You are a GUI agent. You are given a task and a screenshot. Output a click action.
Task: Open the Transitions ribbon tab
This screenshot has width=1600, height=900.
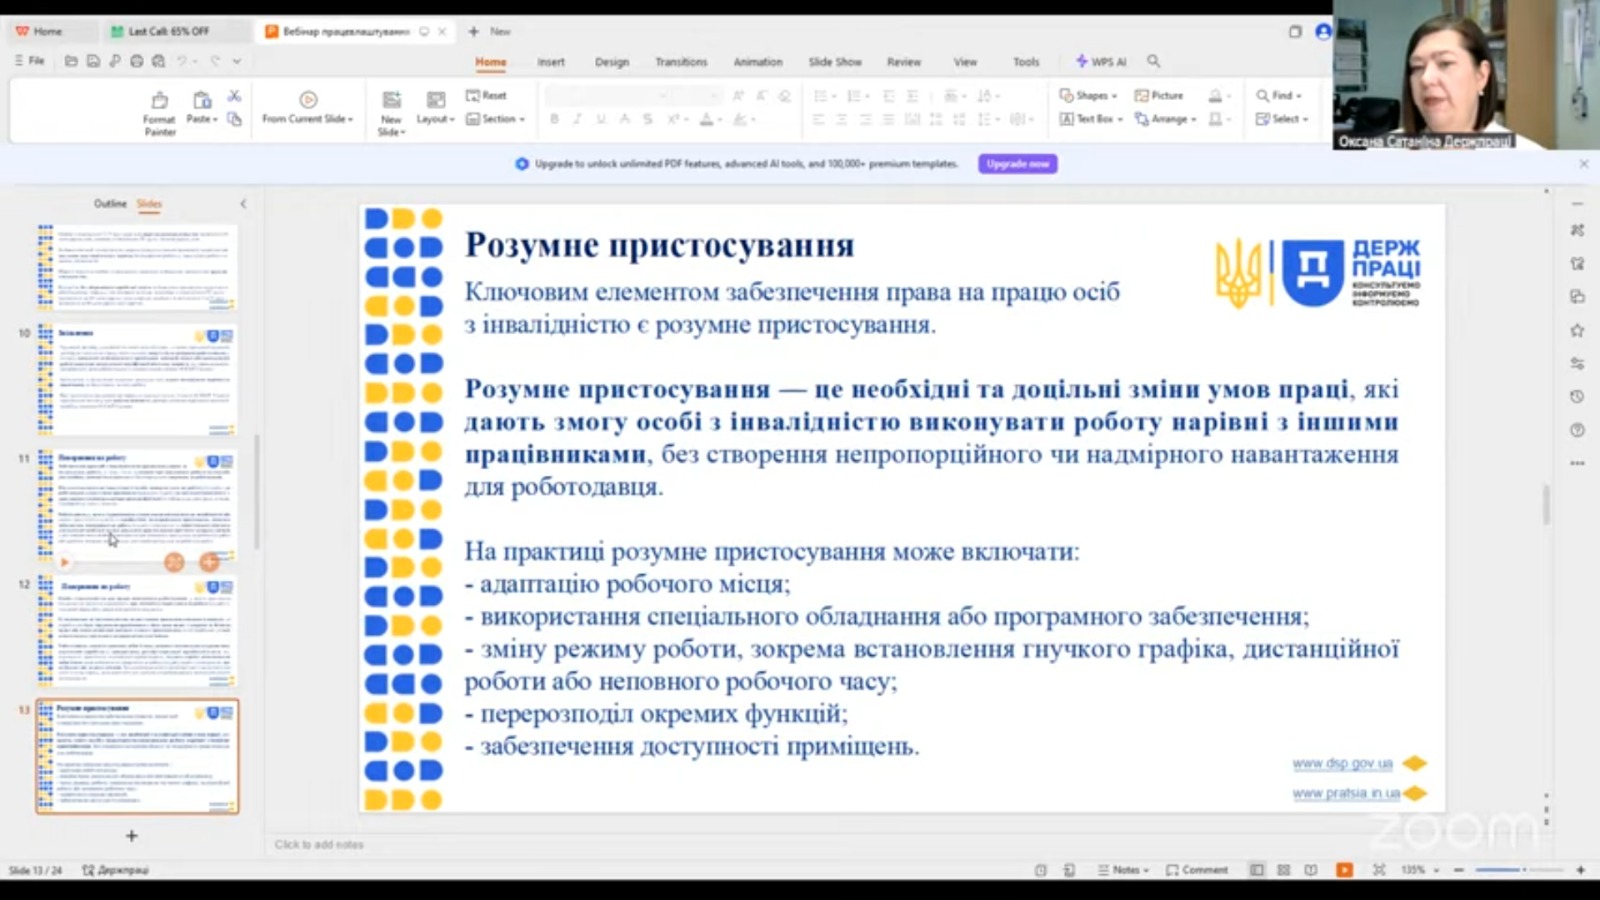pos(681,62)
